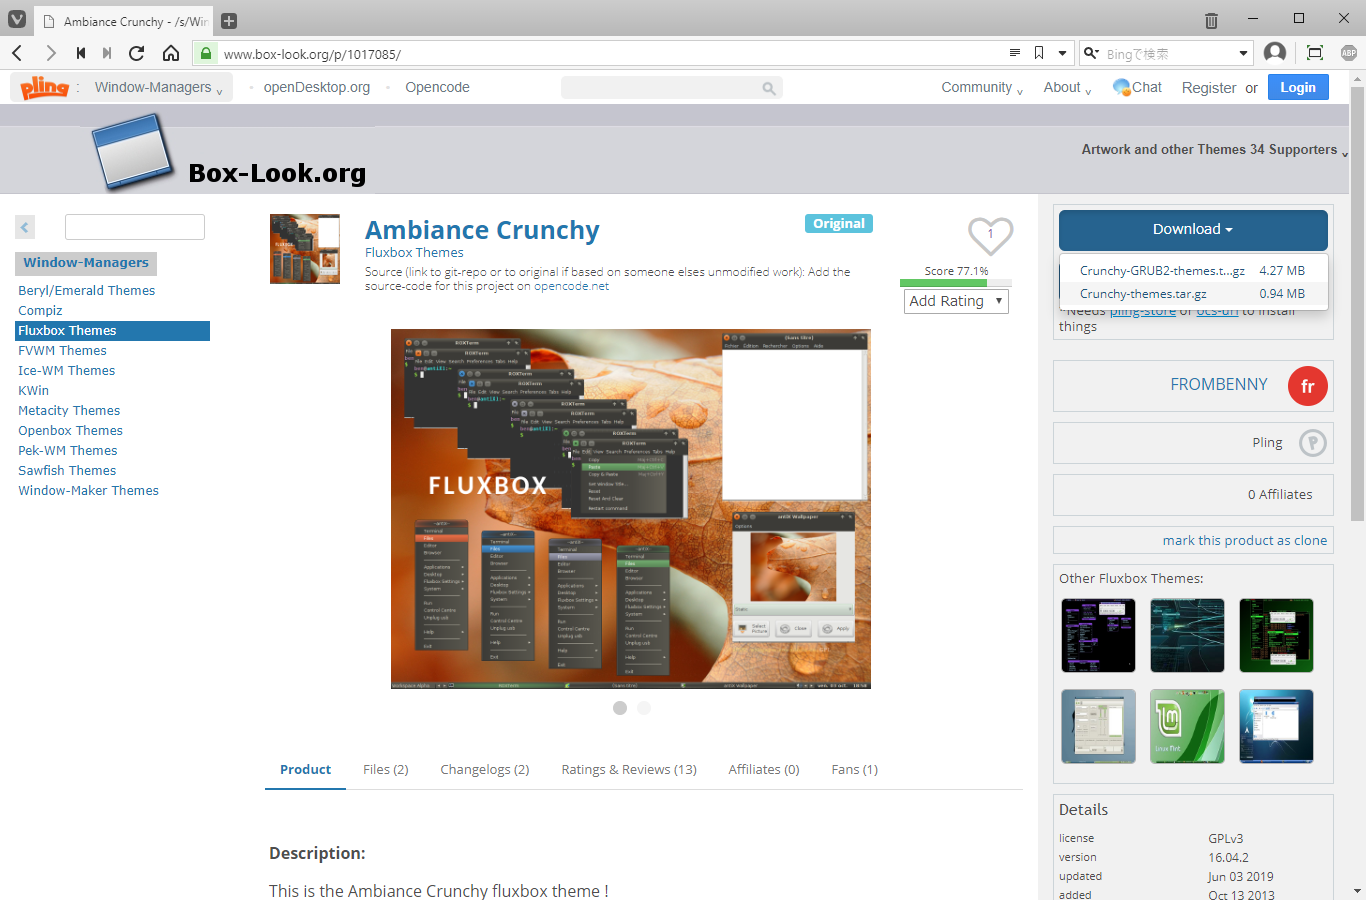Like the theme with heart icon
Viewport: 1366px width, 900px height.
[991, 236]
